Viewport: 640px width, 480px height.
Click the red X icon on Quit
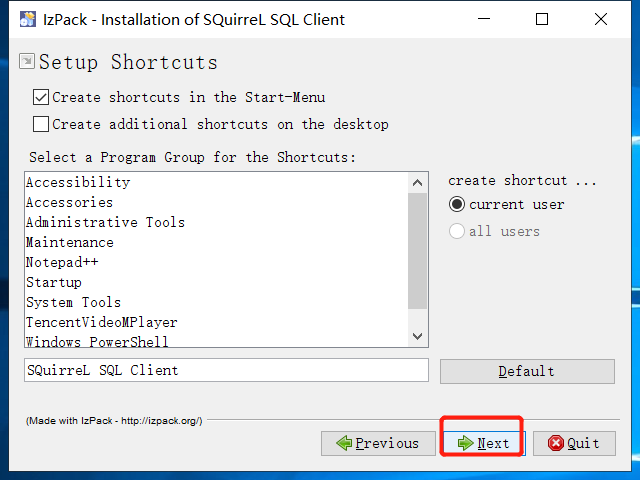coord(556,443)
